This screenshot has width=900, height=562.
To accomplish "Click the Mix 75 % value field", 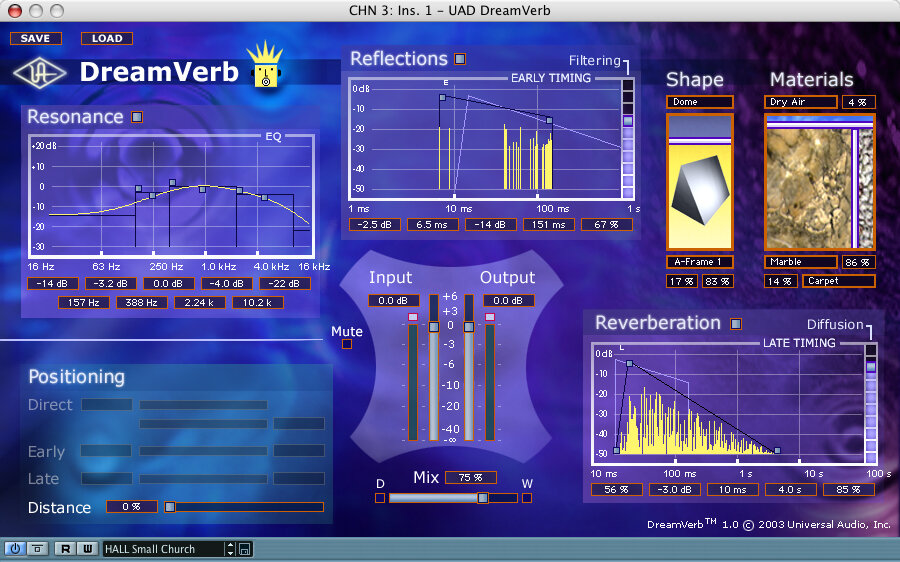I will (x=470, y=478).
